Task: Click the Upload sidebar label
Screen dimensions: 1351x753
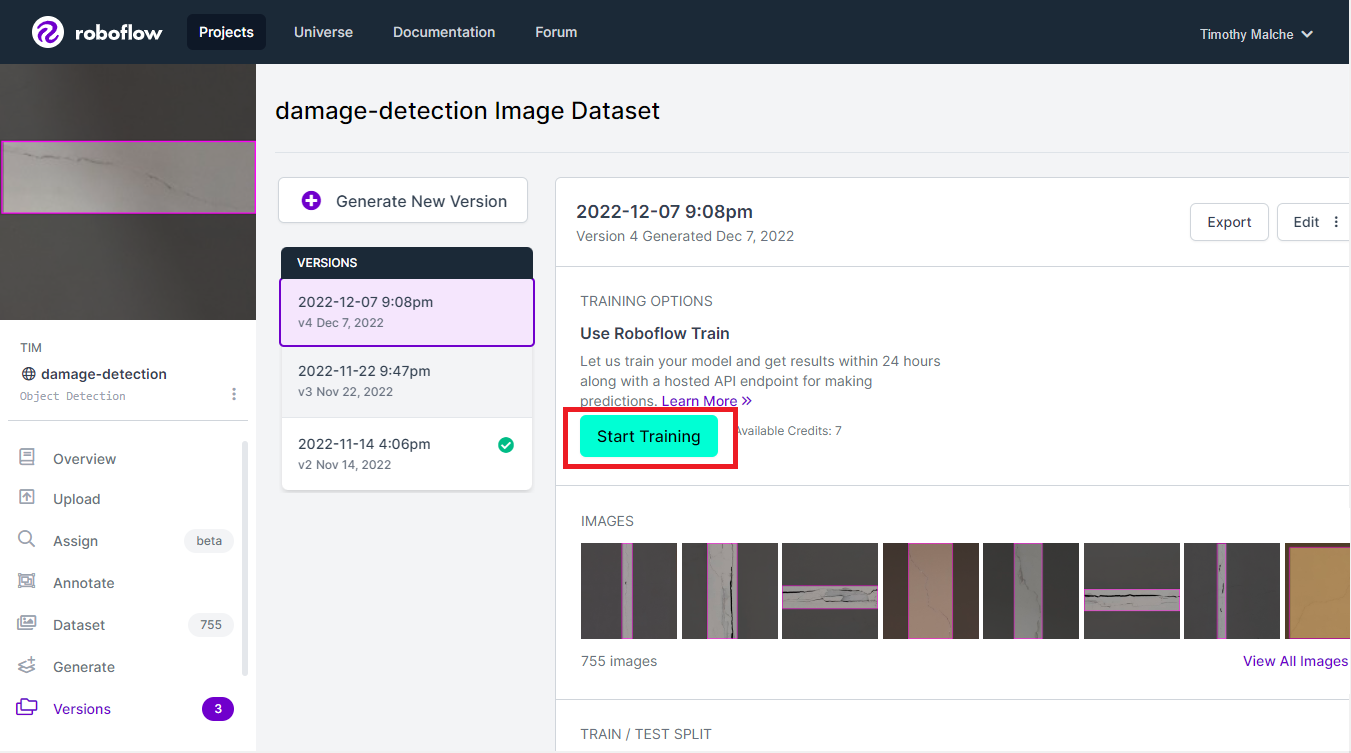Action: (x=77, y=499)
